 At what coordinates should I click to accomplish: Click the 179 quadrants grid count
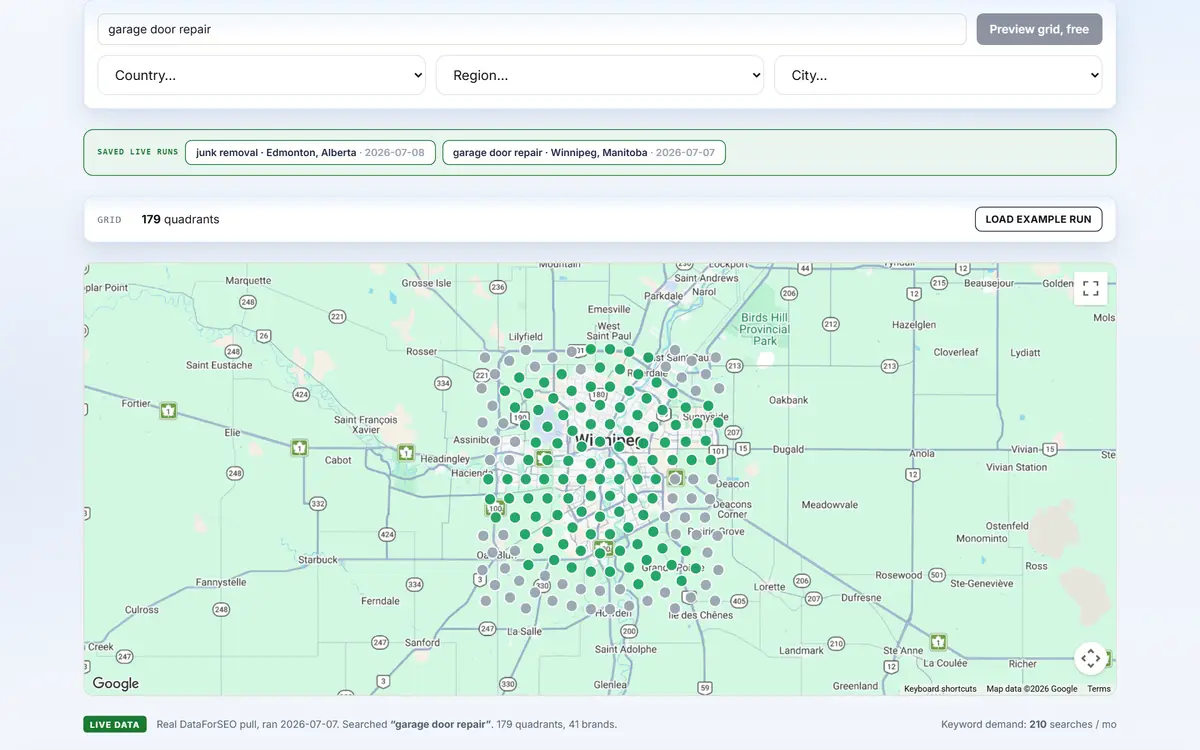tap(180, 219)
